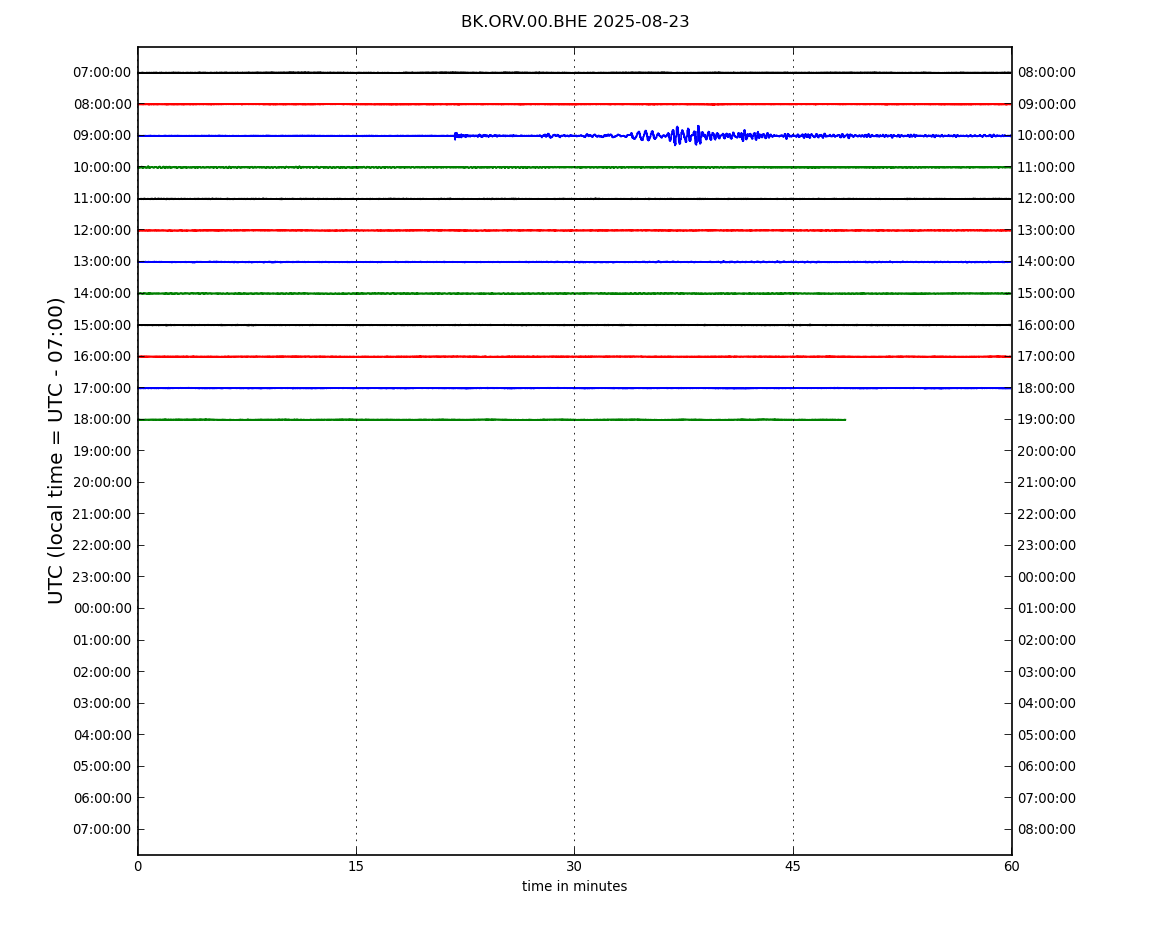Image resolution: width=1150 pixels, height=950 pixels.
Task: Click the right-axis 03:00:00 label
Action: coord(1047,672)
